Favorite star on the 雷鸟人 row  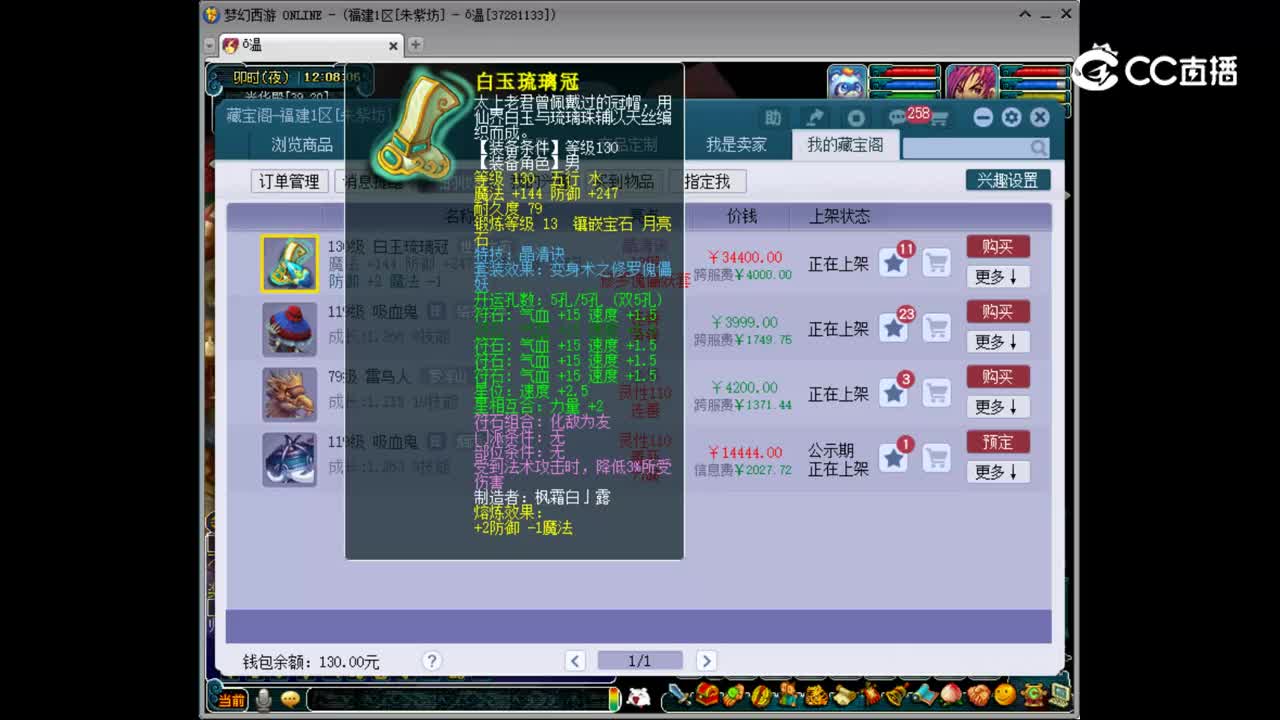click(x=893, y=394)
